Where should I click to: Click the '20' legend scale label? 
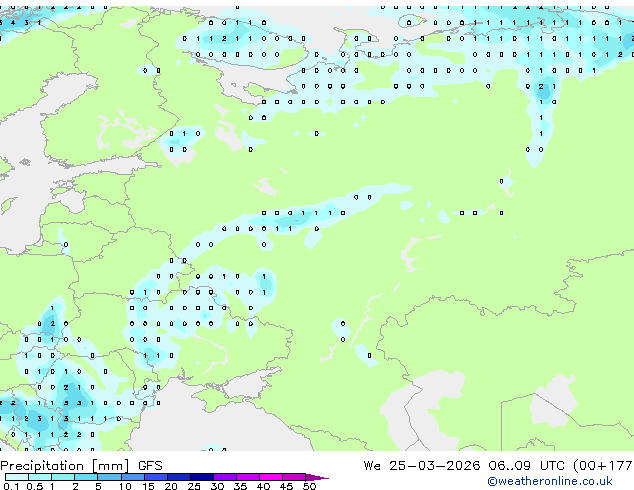coord(171,486)
